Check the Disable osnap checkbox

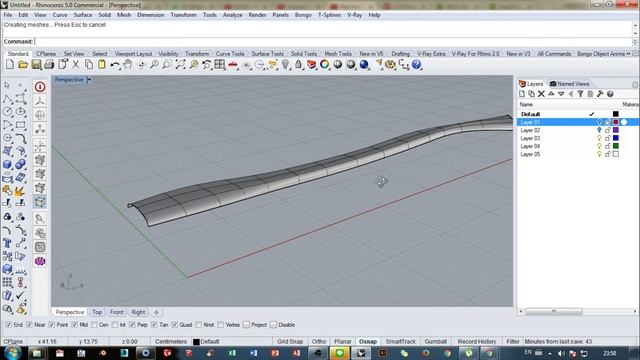point(273,325)
